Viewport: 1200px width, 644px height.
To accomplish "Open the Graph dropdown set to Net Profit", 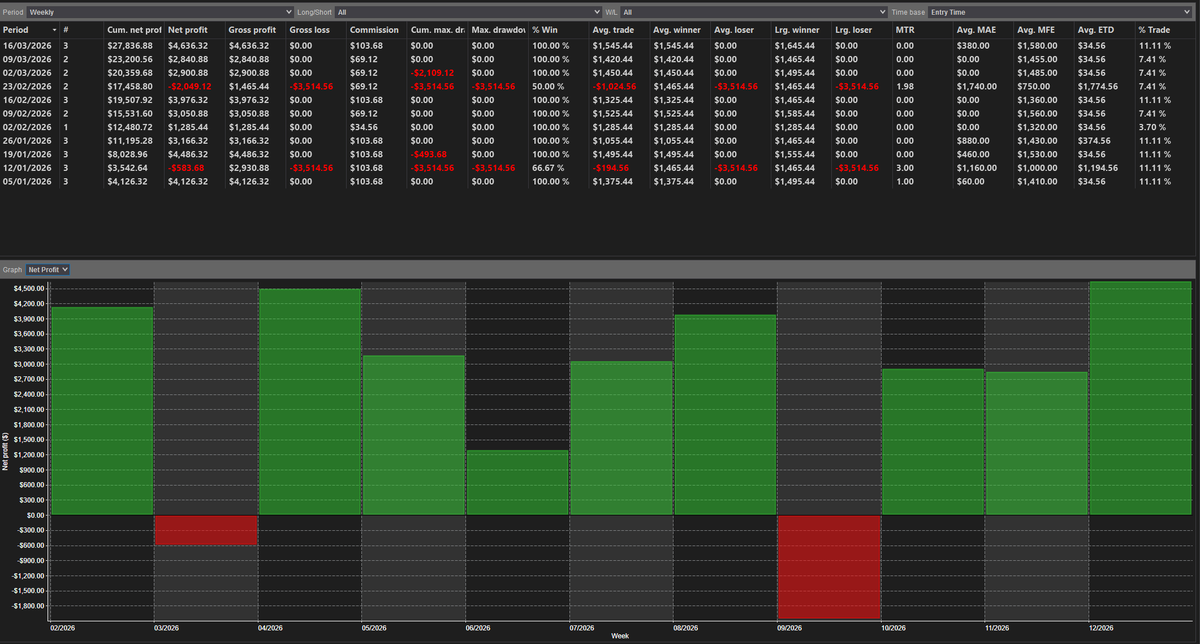I will (47, 269).
